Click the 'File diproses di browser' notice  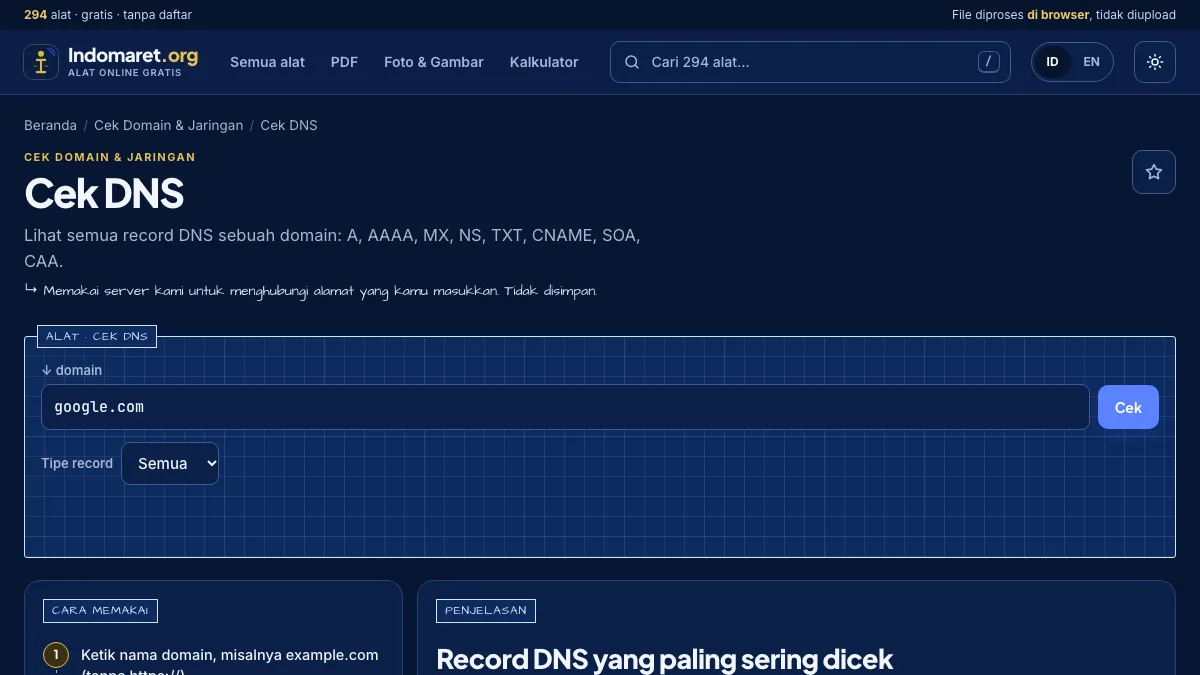click(x=1064, y=15)
